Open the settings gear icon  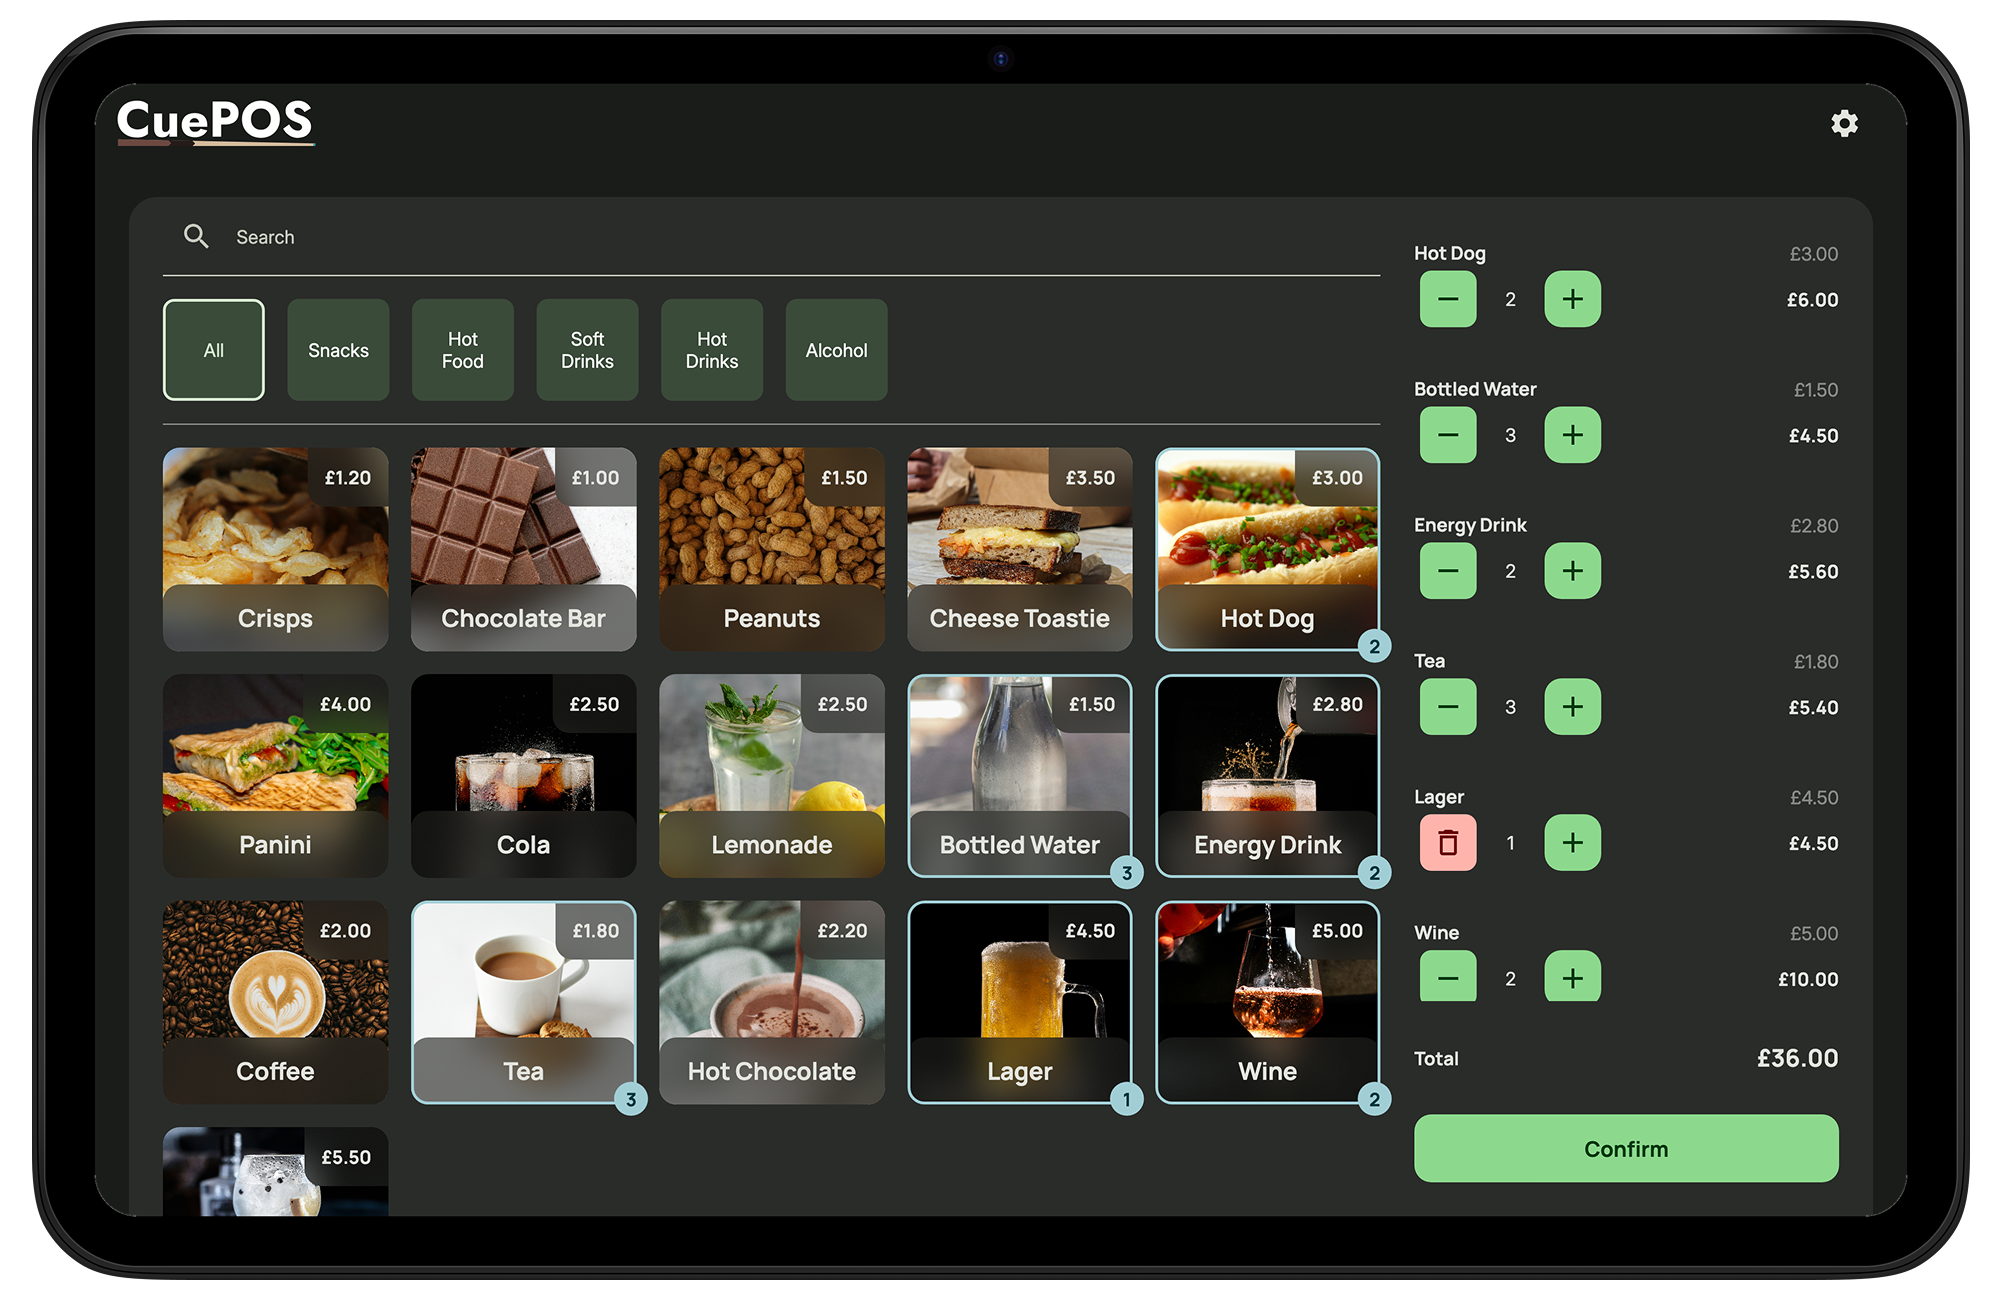1844,123
